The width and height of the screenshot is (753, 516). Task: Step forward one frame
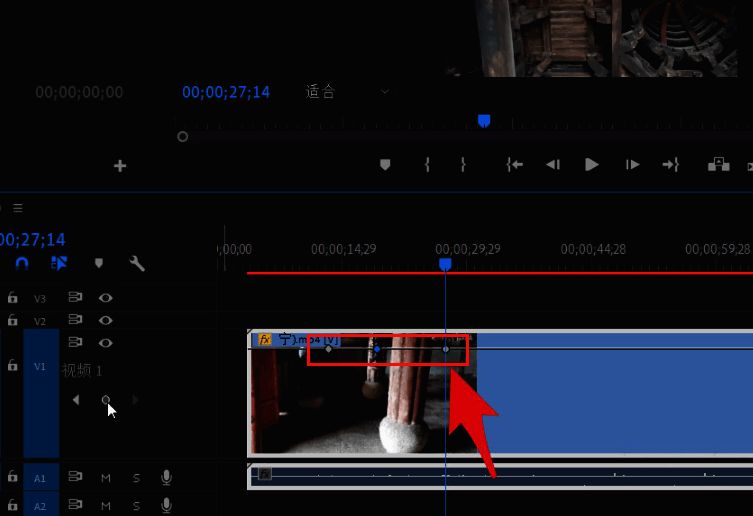[632, 165]
